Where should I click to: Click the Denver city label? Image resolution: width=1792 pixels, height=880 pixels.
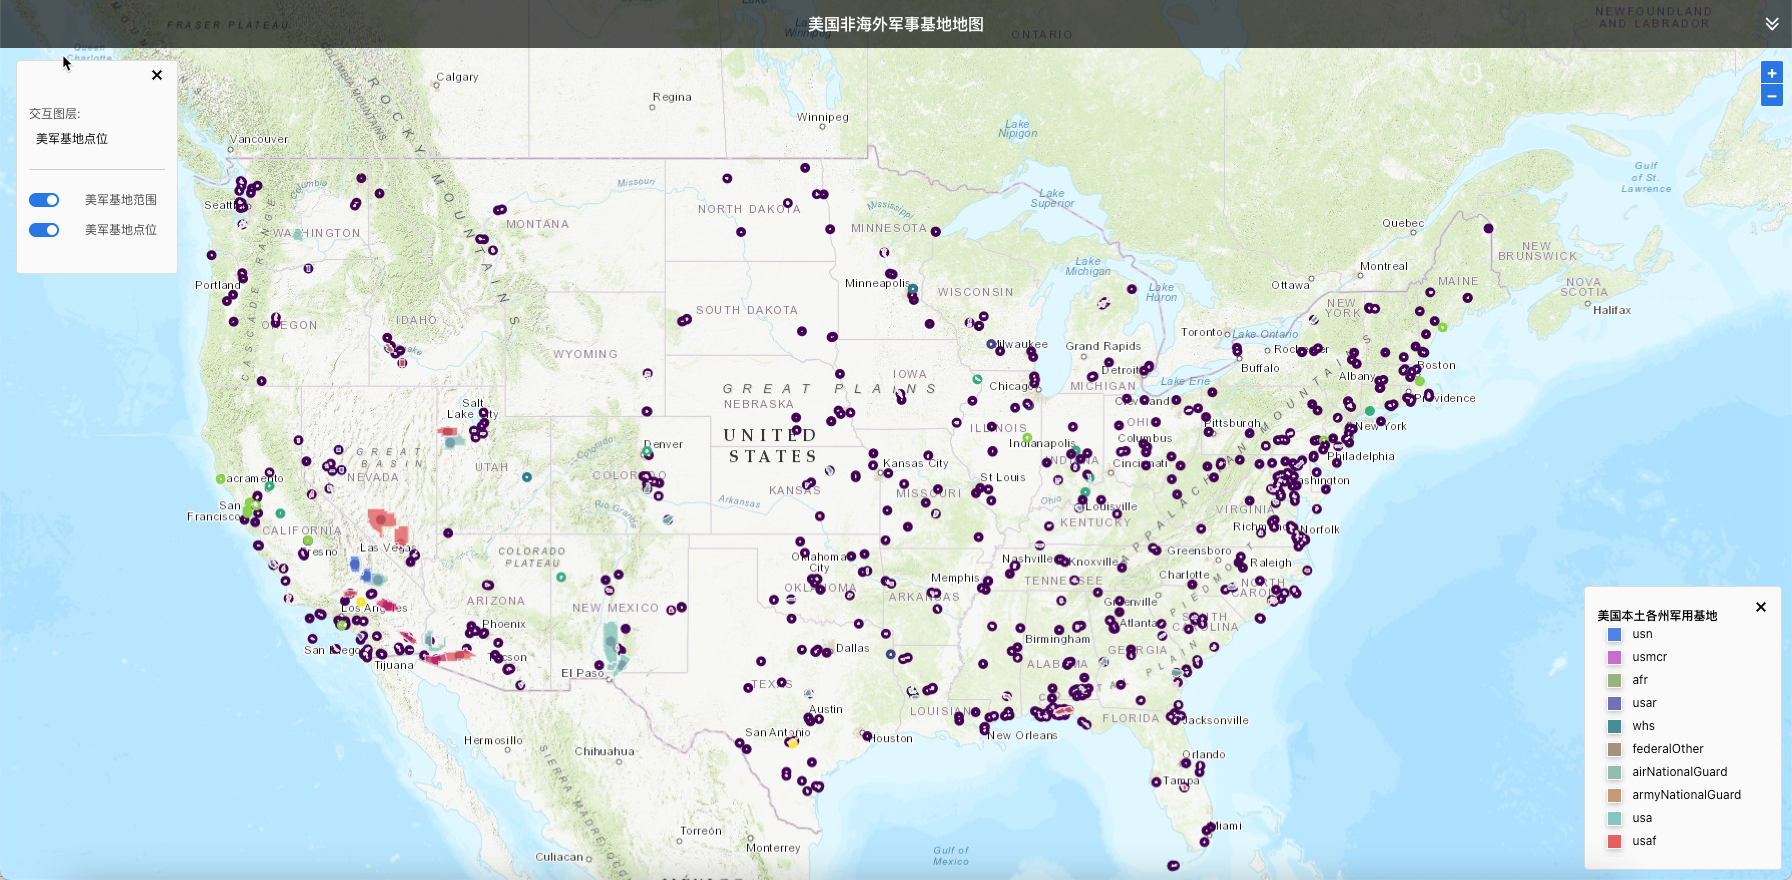tap(664, 444)
